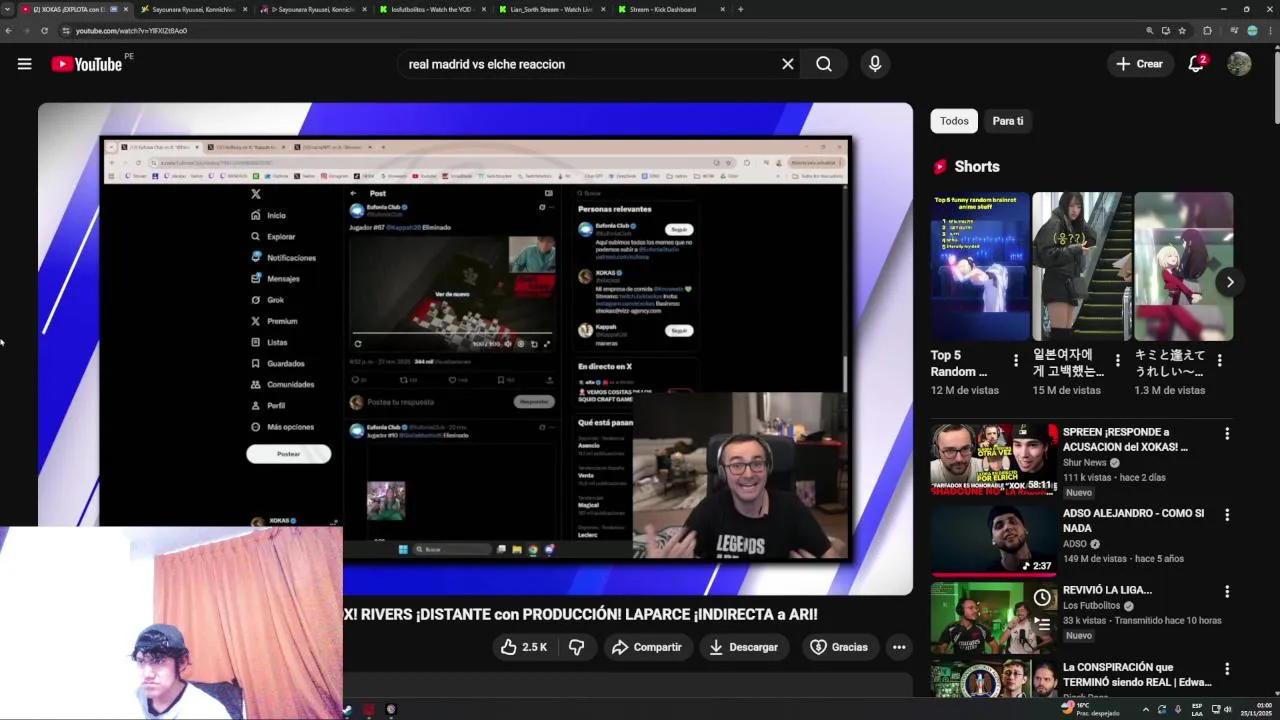Image resolution: width=1280 pixels, height=720 pixels.
Task: Open YouTube notifications bell
Action: [x=1196, y=64]
